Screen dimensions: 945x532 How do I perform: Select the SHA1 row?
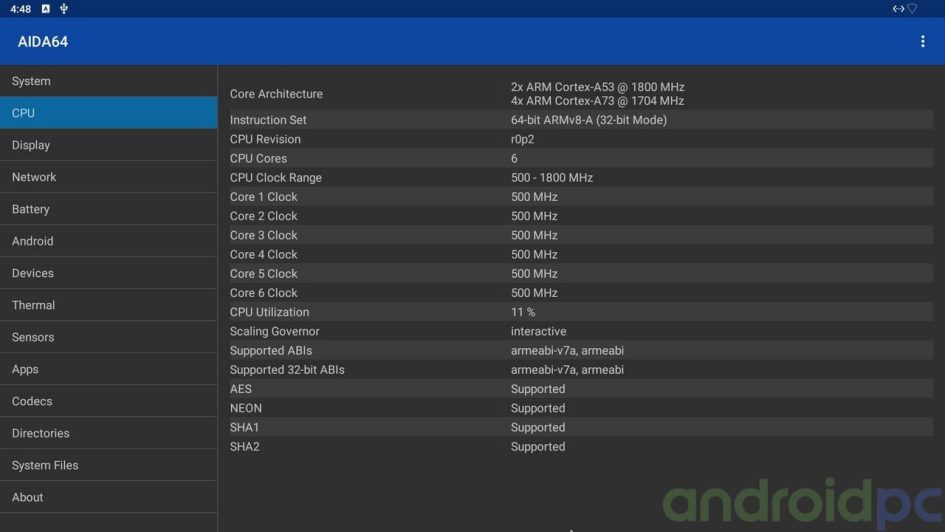581,427
